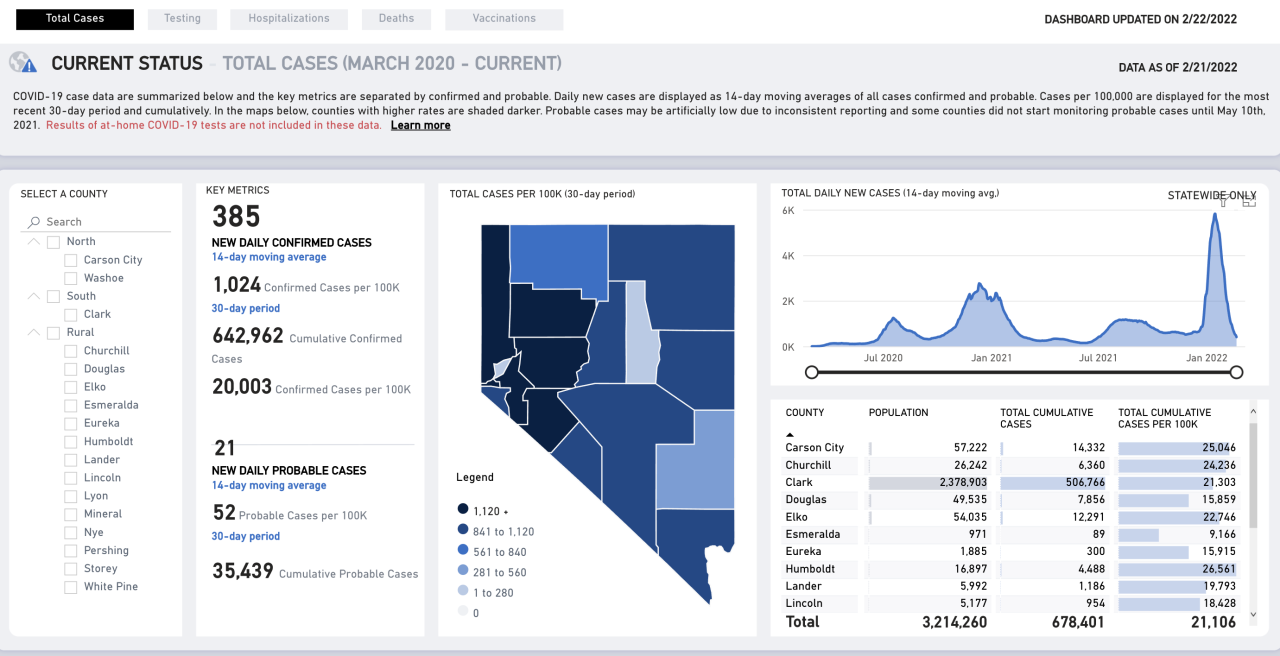
Task: Enable the White Pine checkbox
Action: [x=71, y=587]
